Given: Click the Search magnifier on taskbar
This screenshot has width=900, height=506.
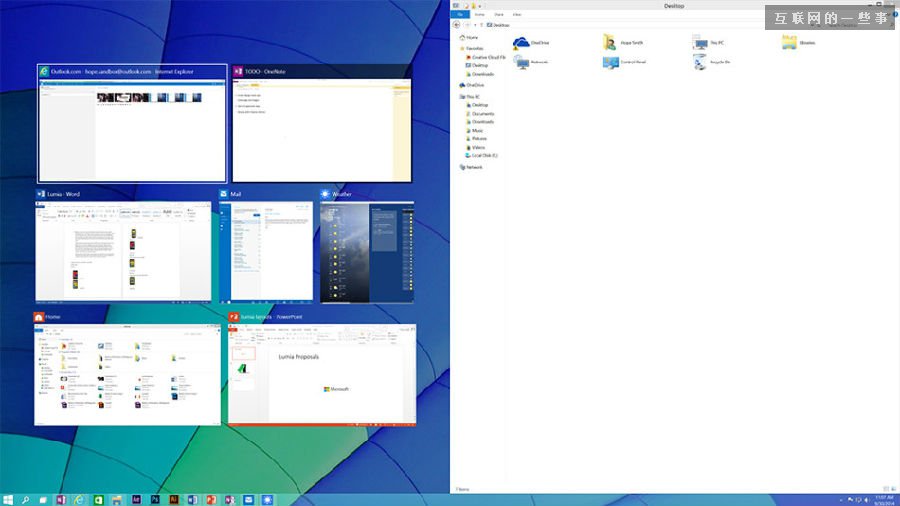Looking at the screenshot, I should pos(25,500).
